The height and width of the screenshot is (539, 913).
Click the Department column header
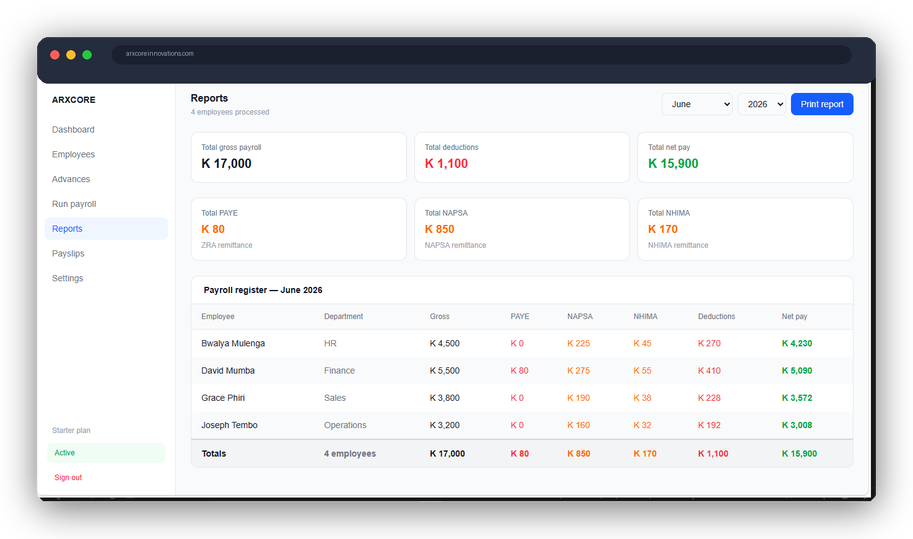click(x=344, y=317)
